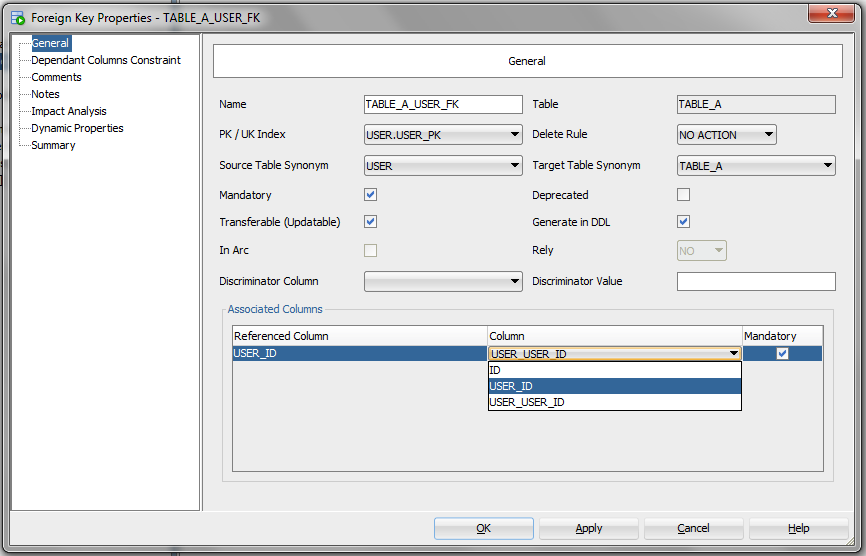
Task: Open the PK / UK Index dropdown
Action: (x=443, y=135)
